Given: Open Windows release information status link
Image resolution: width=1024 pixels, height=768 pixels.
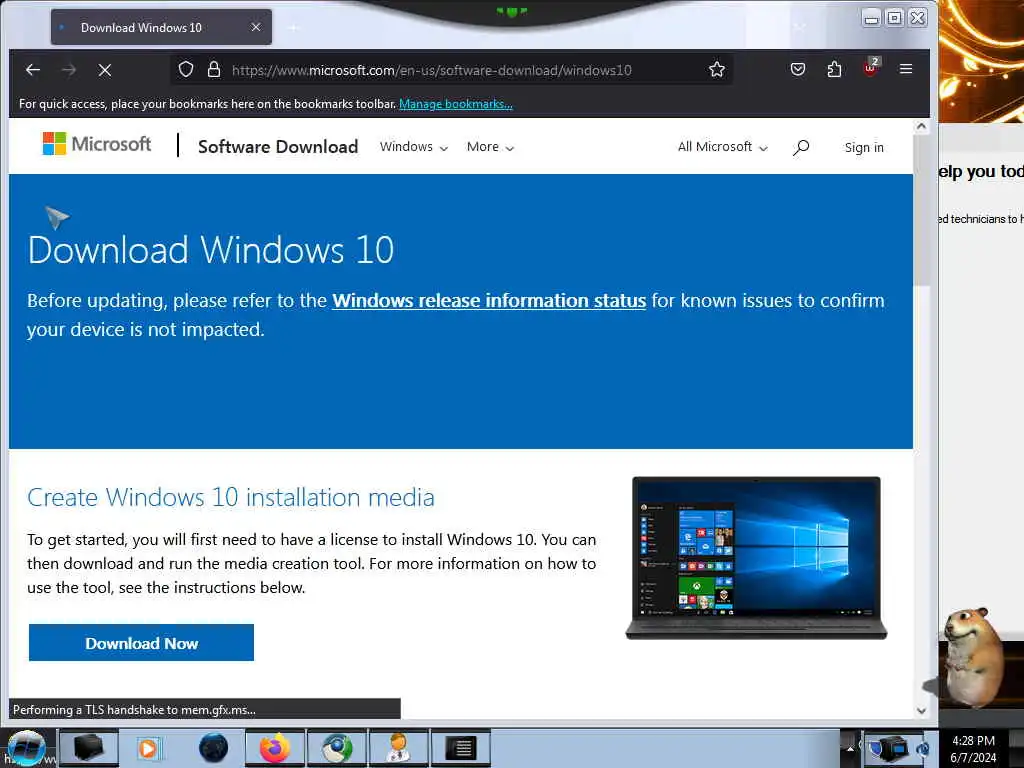Looking at the screenshot, I should [x=488, y=300].
